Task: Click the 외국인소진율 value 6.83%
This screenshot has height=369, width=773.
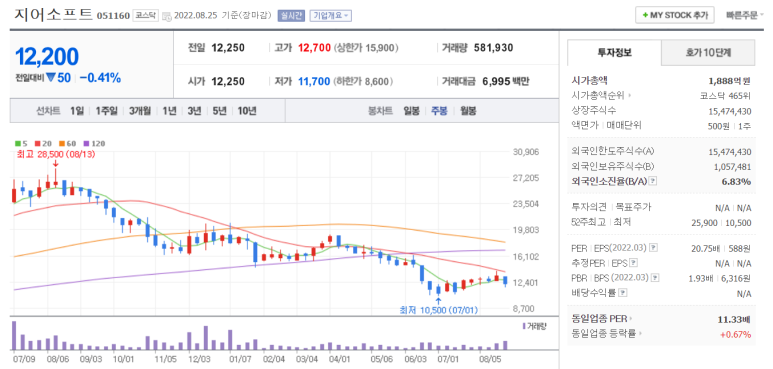Action: (x=737, y=182)
